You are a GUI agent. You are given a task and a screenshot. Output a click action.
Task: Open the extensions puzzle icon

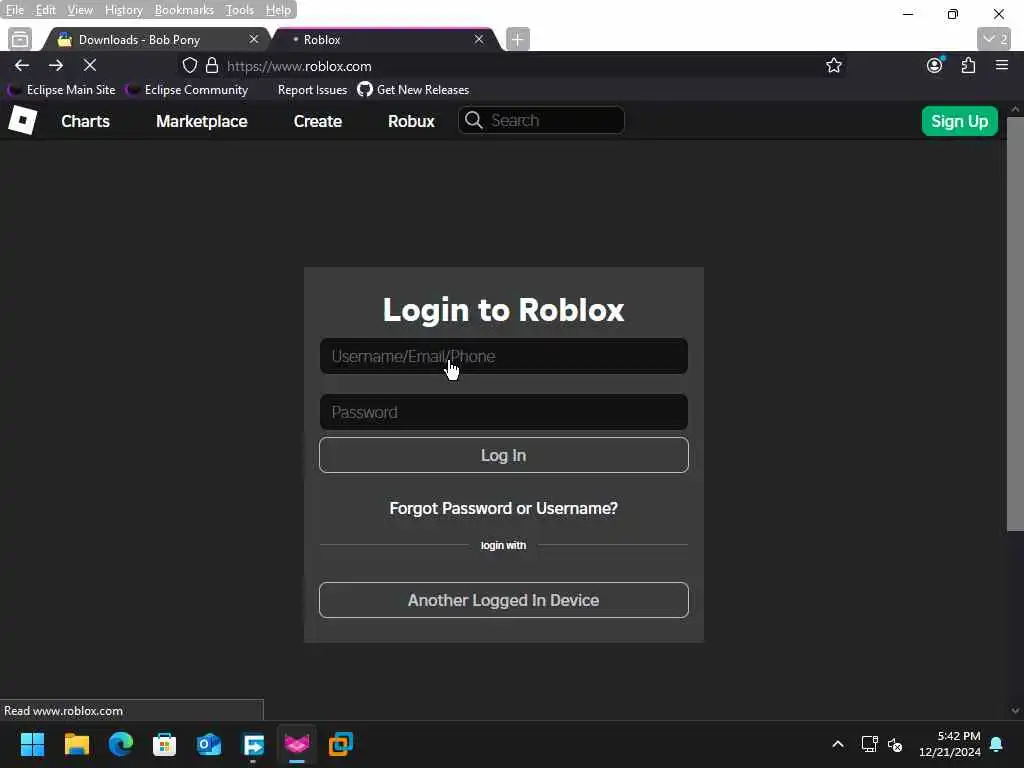coord(968,65)
